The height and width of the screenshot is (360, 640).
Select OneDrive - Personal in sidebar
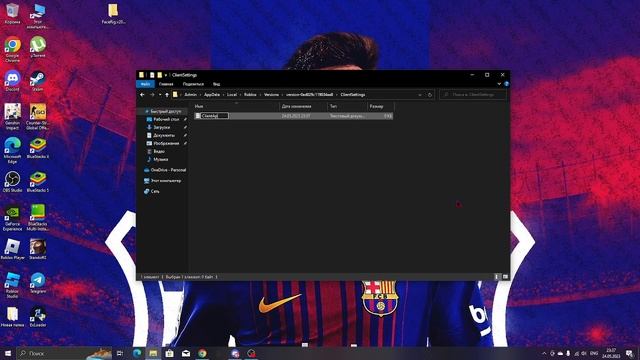click(x=164, y=170)
